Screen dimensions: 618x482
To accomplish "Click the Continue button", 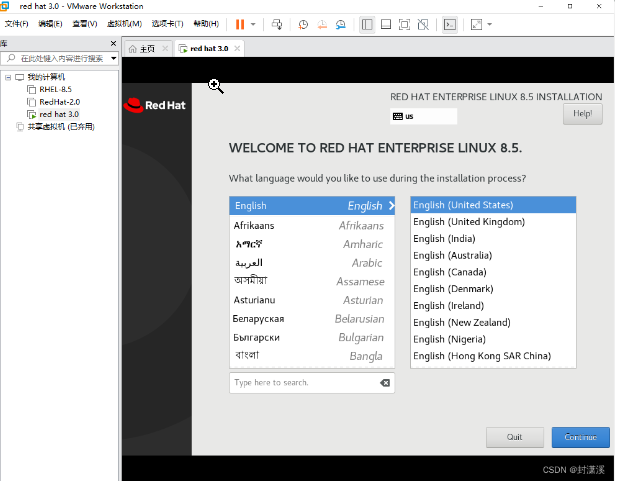I will [x=581, y=437].
